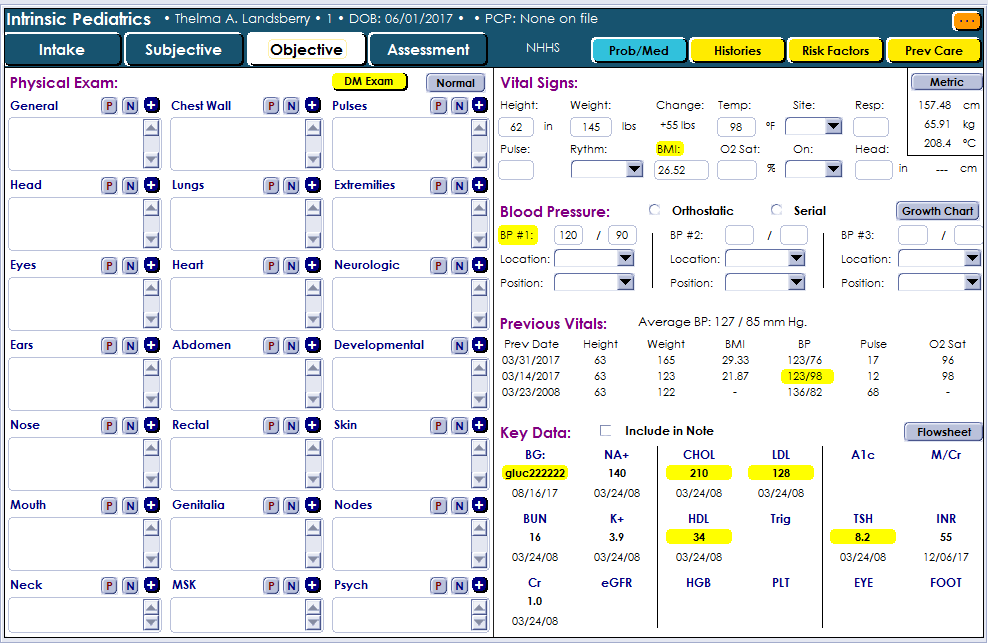Viewport: 988px width, 644px height.
Task: Click the P icon beside Abdomen
Action: point(271,346)
